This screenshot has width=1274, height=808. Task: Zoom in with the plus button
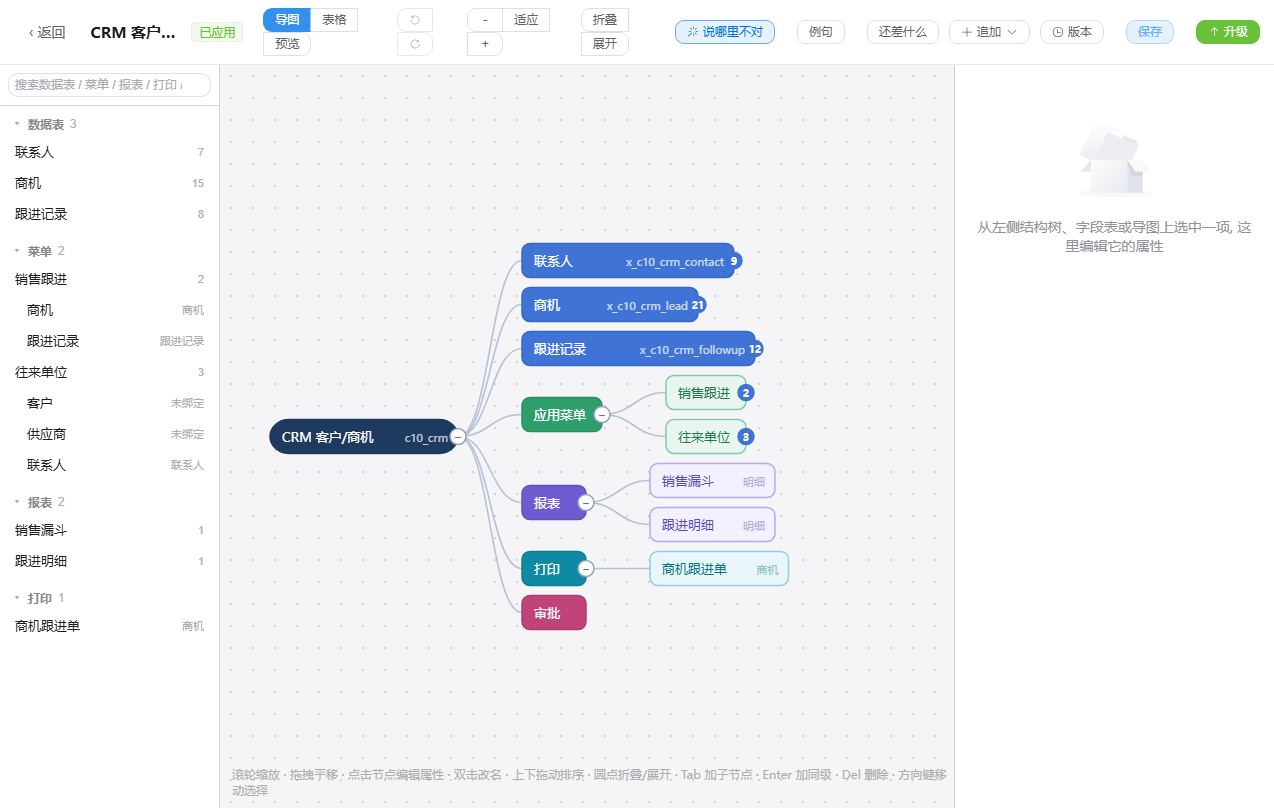coord(485,44)
